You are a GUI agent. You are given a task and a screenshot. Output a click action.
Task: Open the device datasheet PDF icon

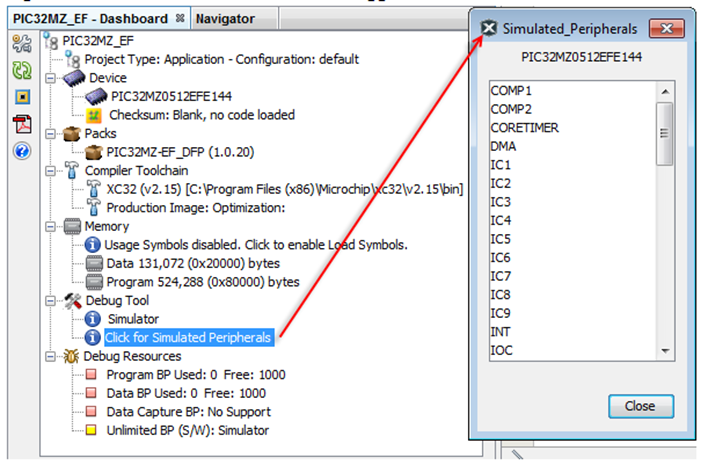pyautogui.click(x=23, y=124)
